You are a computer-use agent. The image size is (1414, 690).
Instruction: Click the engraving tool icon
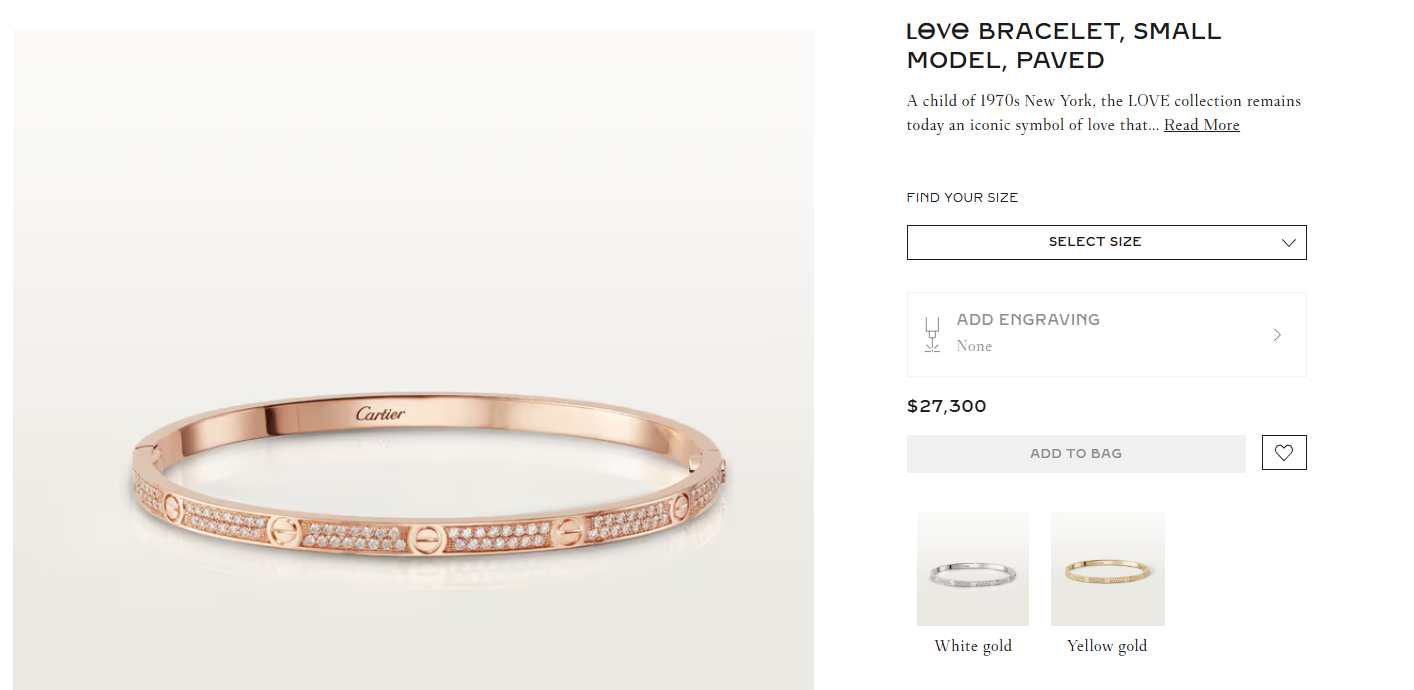click(x=932, y=335)
